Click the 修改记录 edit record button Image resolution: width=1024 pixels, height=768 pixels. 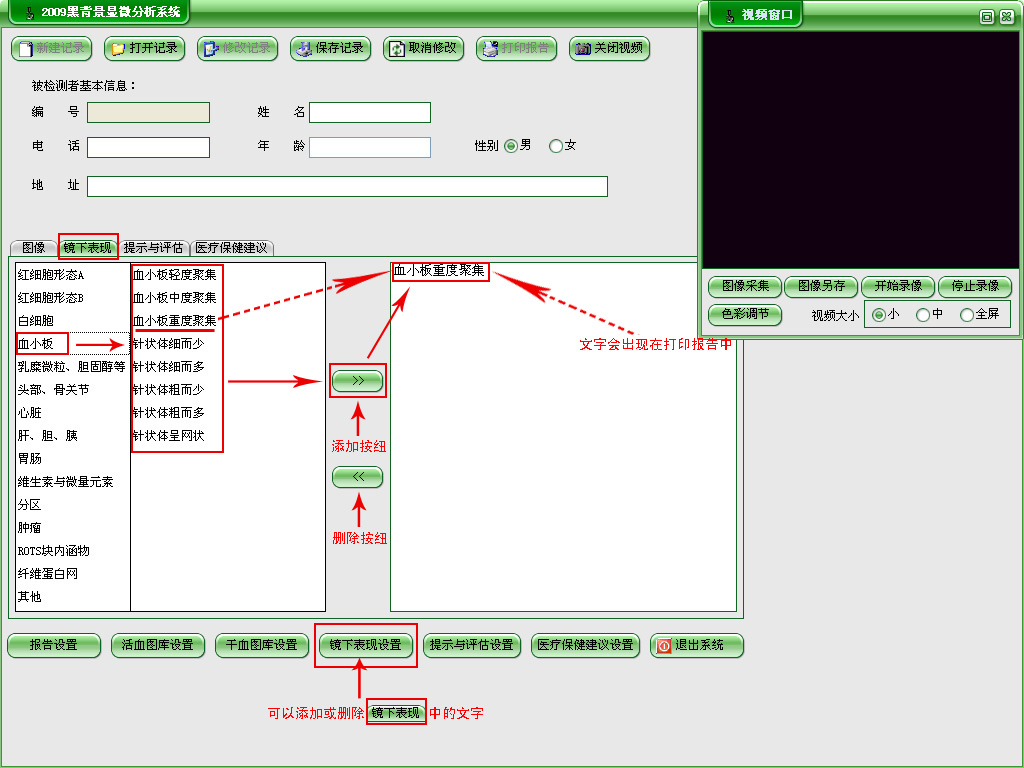(236, 48)
